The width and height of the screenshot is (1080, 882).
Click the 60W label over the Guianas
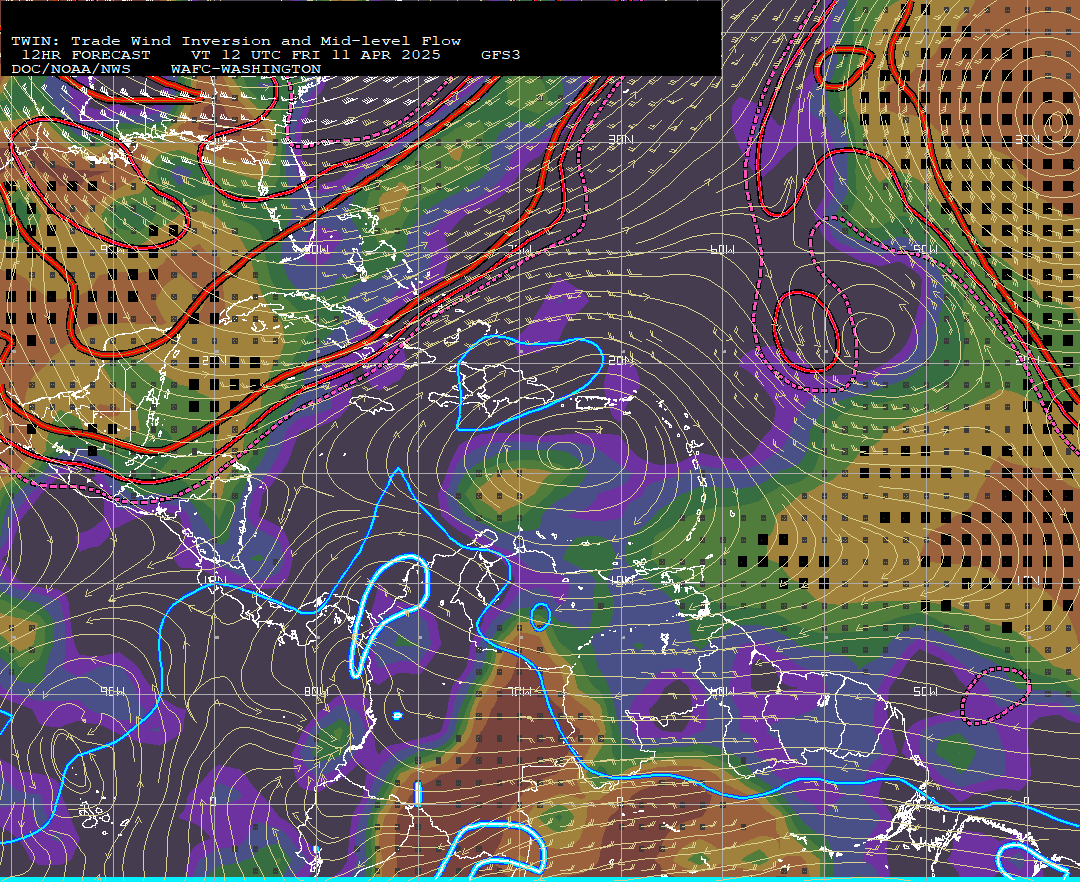[x=722, y=691]
